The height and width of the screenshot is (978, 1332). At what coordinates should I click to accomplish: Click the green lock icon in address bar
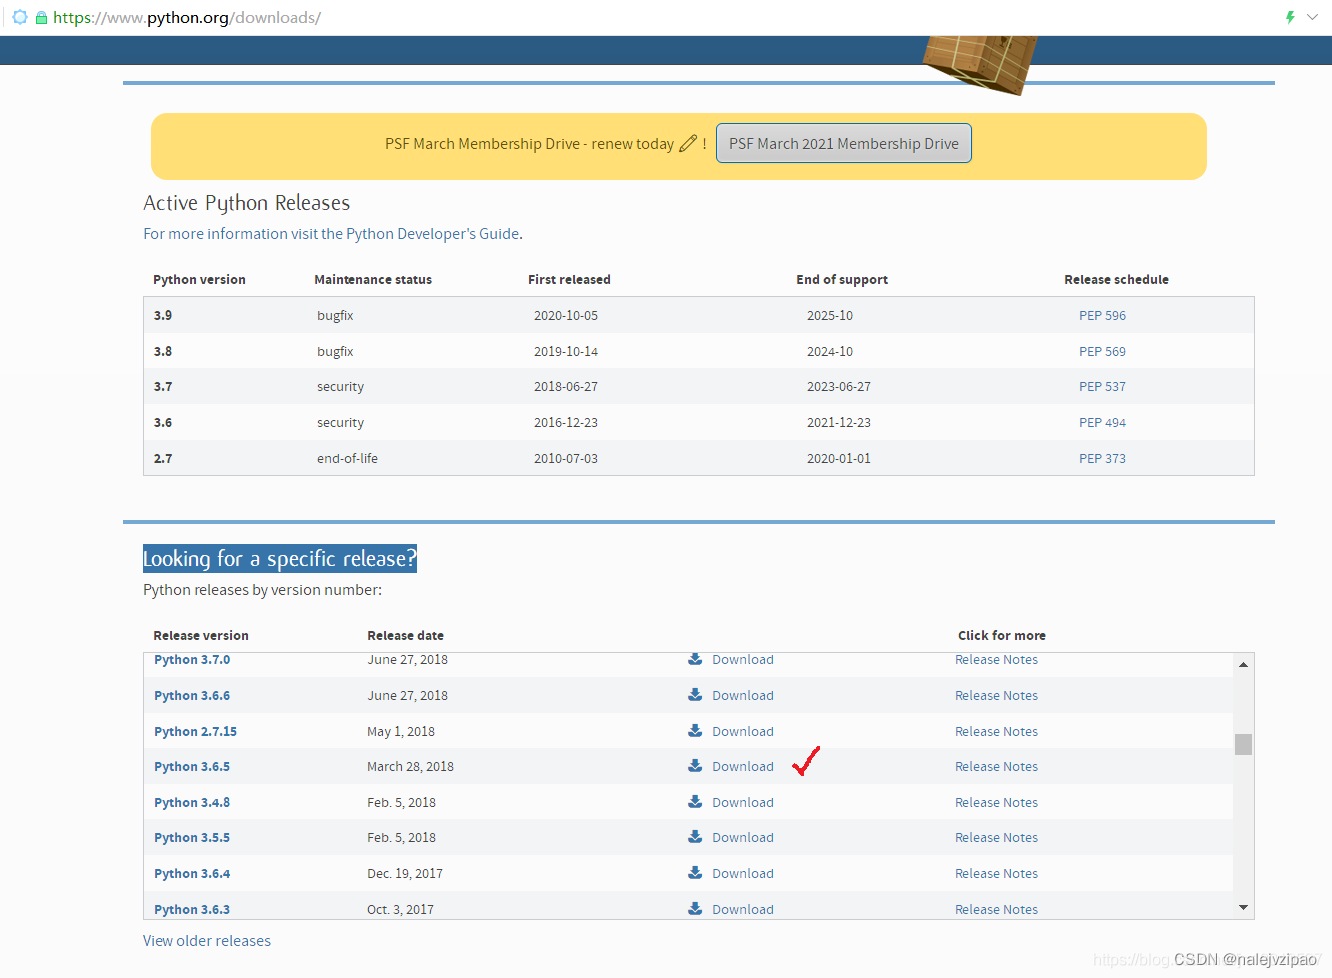click(x=41, y=18)
